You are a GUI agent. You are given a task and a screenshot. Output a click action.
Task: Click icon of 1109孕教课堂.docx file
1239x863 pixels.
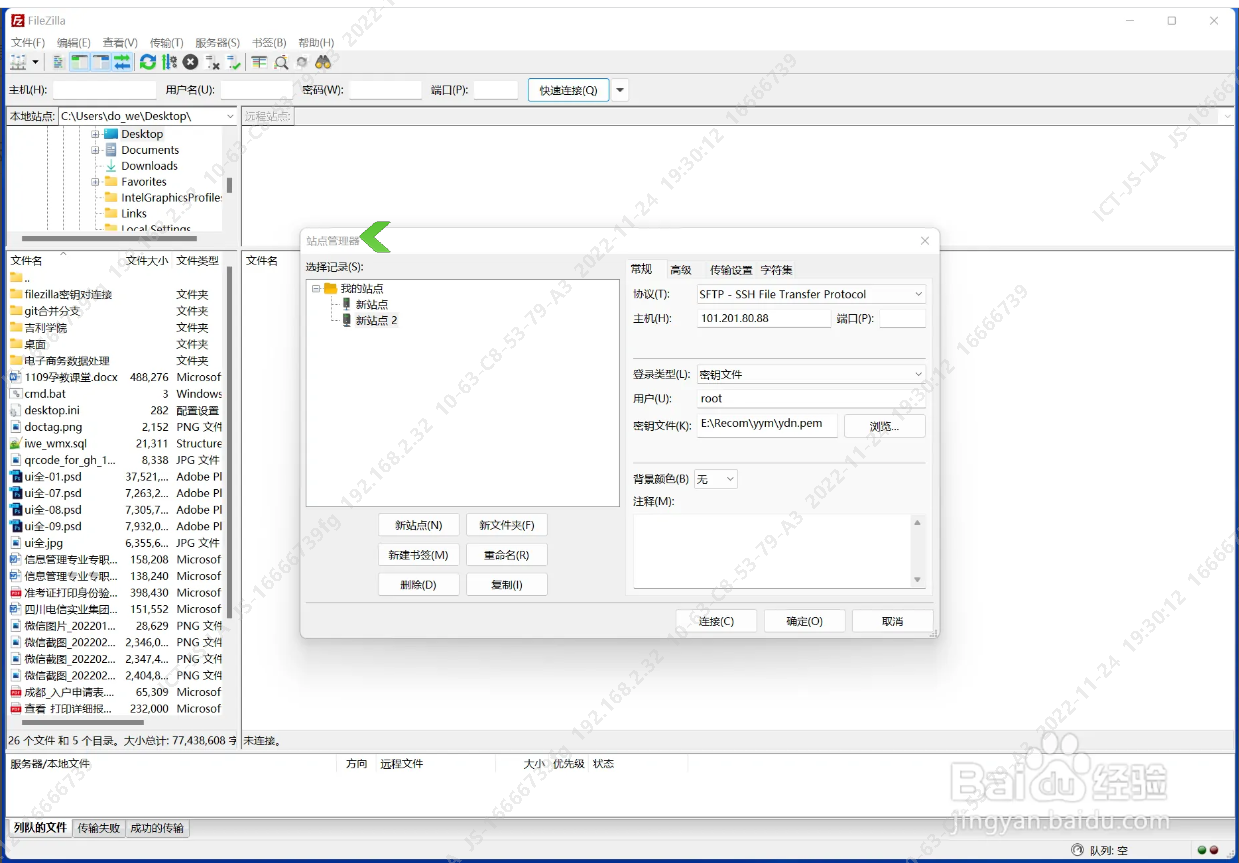(x=15, y=377)
